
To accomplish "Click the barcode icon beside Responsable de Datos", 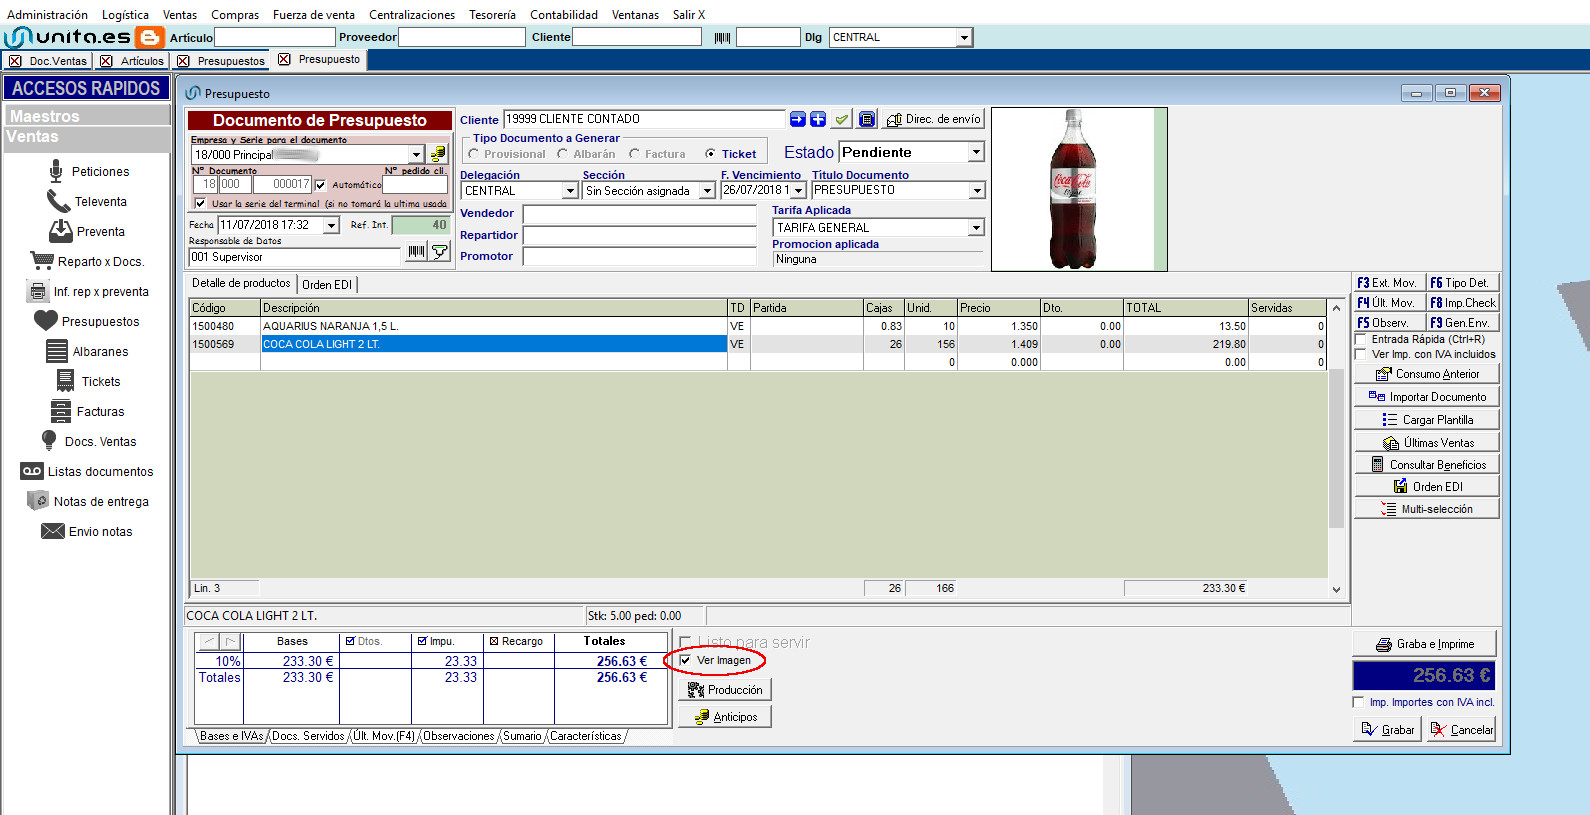I will (416, 252).
